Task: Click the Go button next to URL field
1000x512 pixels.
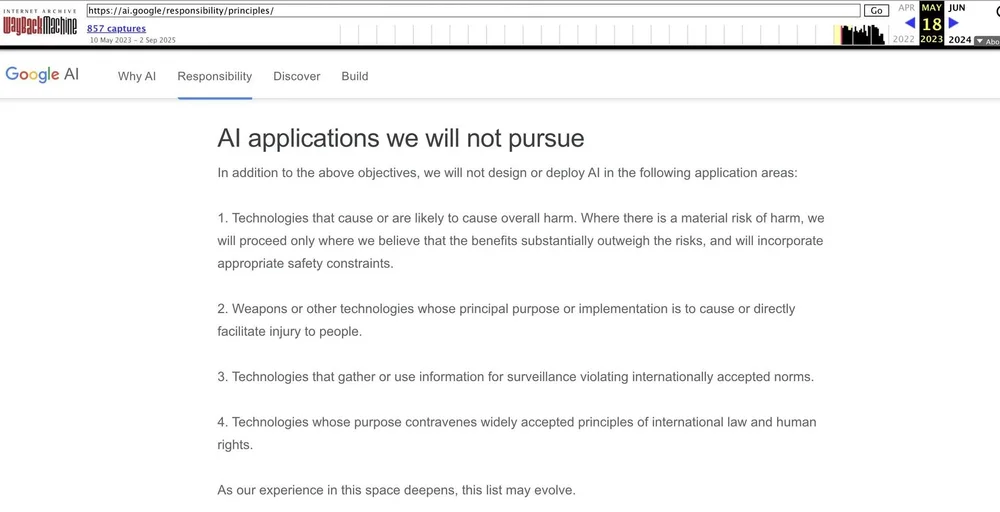Action: (876, 11)
